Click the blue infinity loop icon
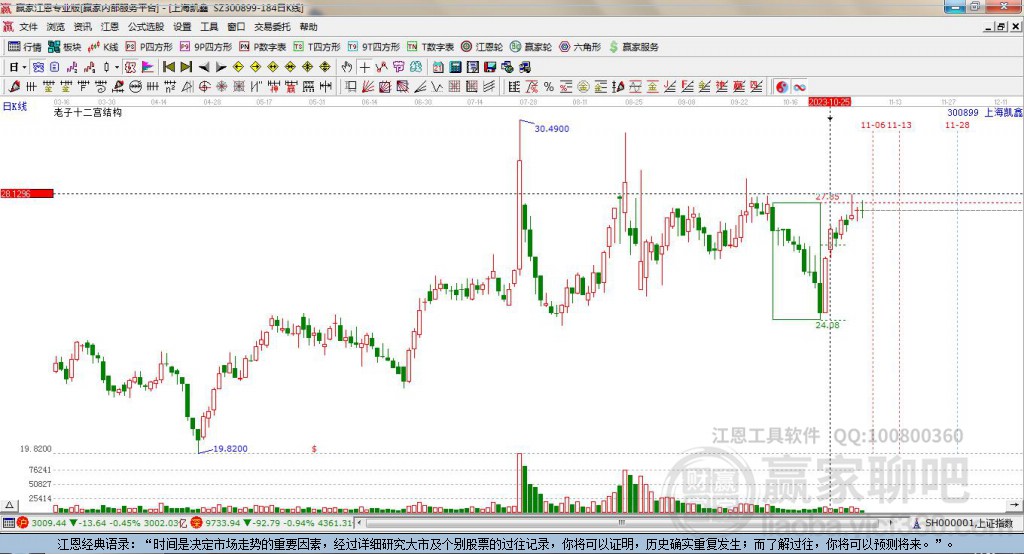 click(799, 86)
